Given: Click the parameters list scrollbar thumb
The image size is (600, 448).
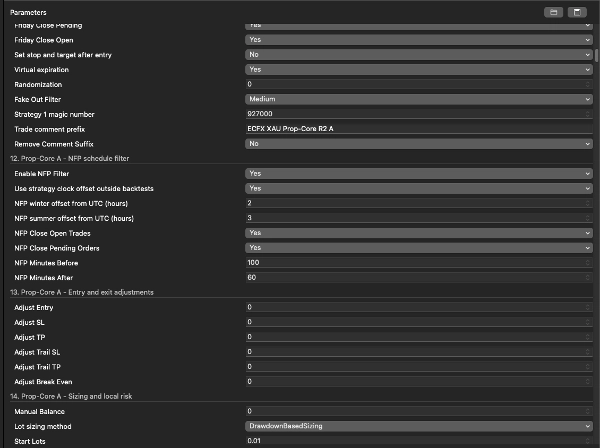Looking at the screenshot, I should [x=596, y=55].
